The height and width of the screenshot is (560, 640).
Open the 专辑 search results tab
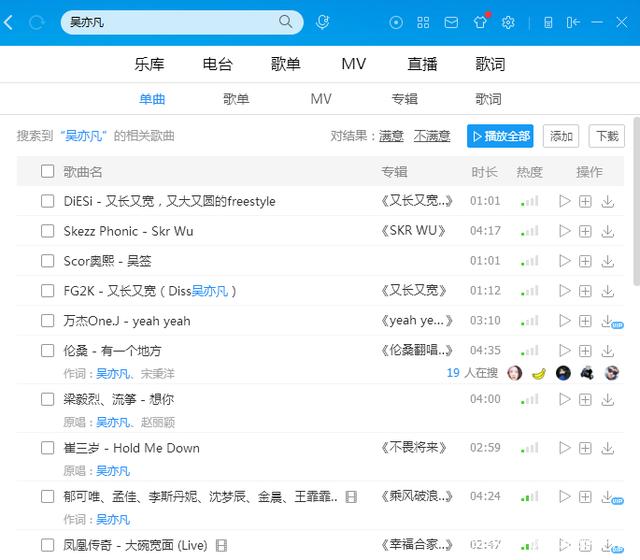[405, 99]
